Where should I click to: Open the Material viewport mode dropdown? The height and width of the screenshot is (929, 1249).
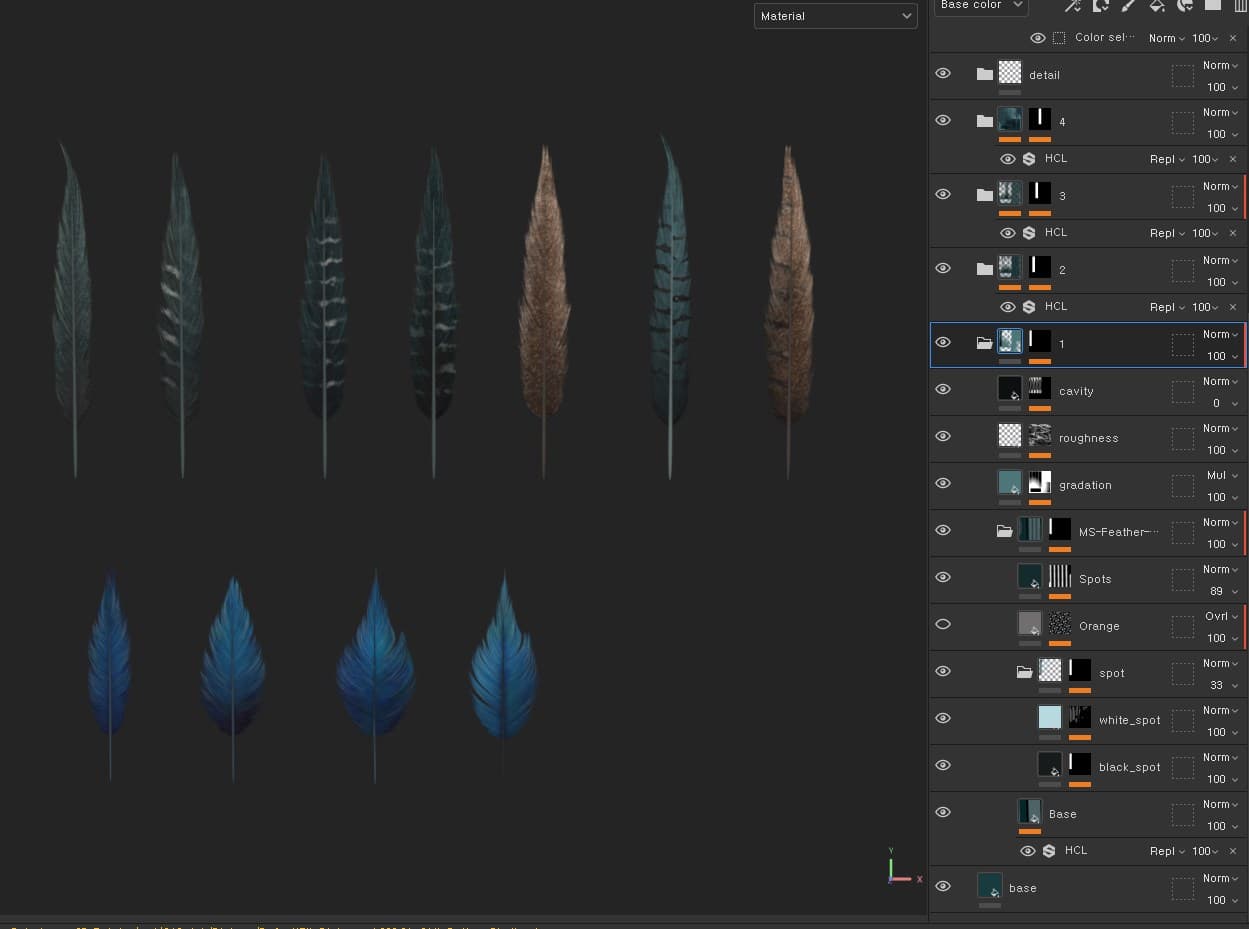[835, 16]
